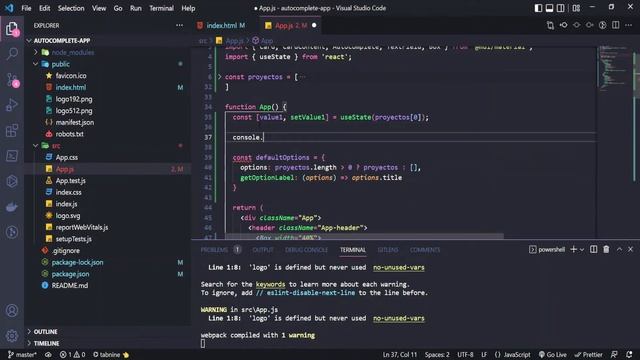The width and height of the screenshot is (640, 360).
Task: Open the Source Control view
Action: (12, 80)
